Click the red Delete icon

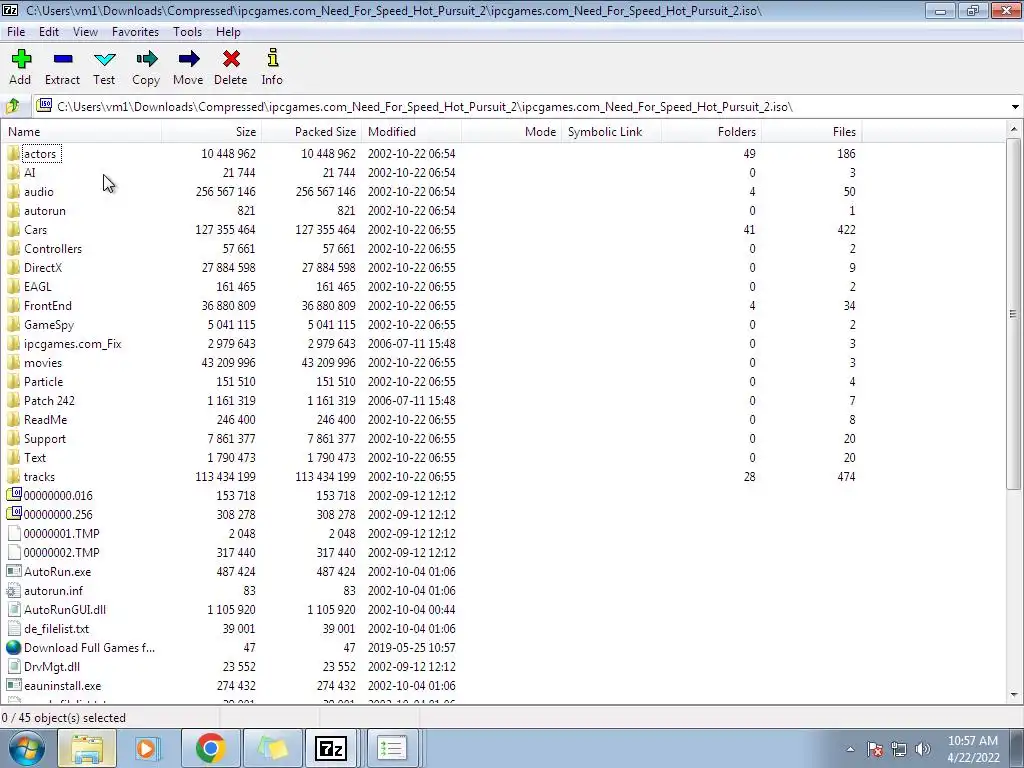click(x=231, y=59)
